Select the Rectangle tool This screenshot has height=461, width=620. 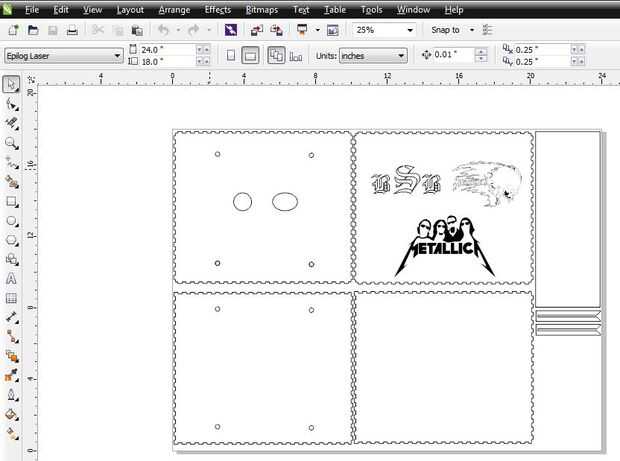pos(11,202)
